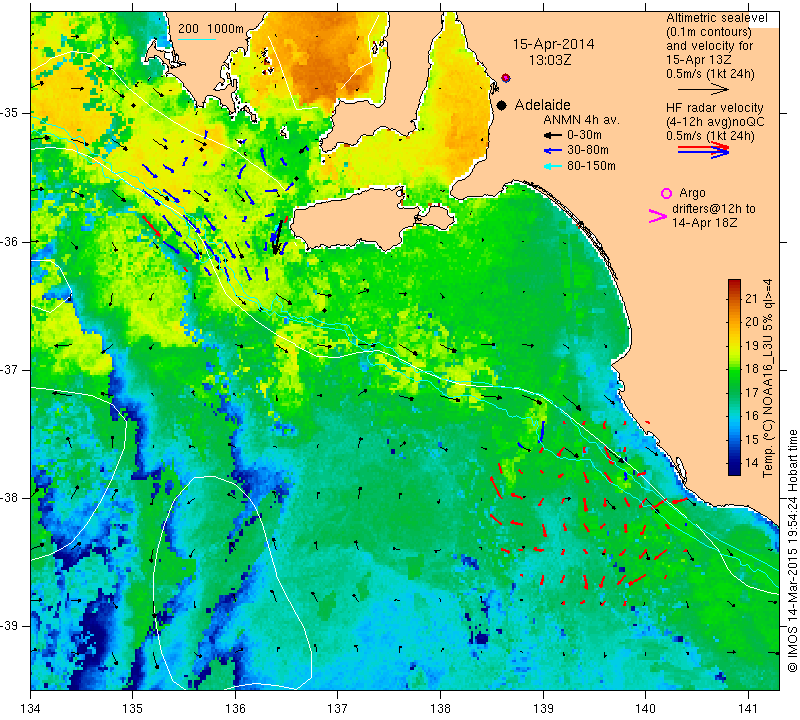This screenshot has width=800, height=720.
Task: Click the dark red top of temperature color bar
Action: pyautogui.click(x=734, y=282)
